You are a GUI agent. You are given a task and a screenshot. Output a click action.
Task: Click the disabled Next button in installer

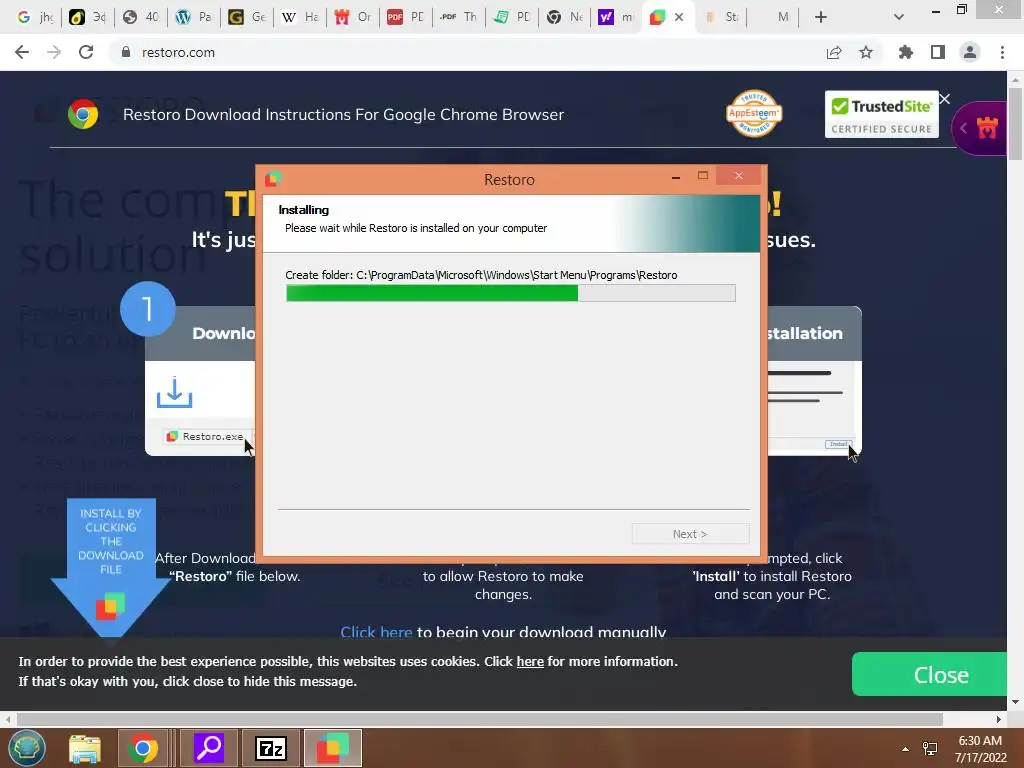[x=690, y=534]
